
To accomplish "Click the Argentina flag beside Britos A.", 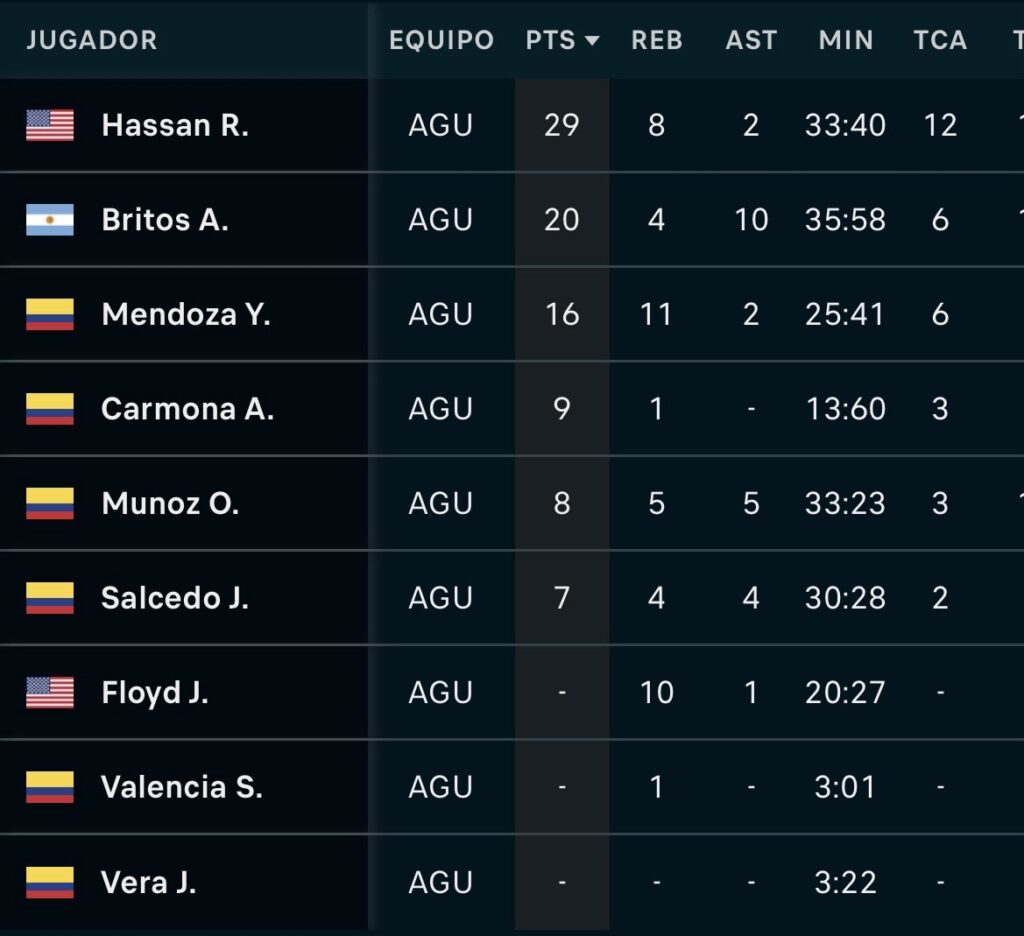I will (x=50, y=219).
